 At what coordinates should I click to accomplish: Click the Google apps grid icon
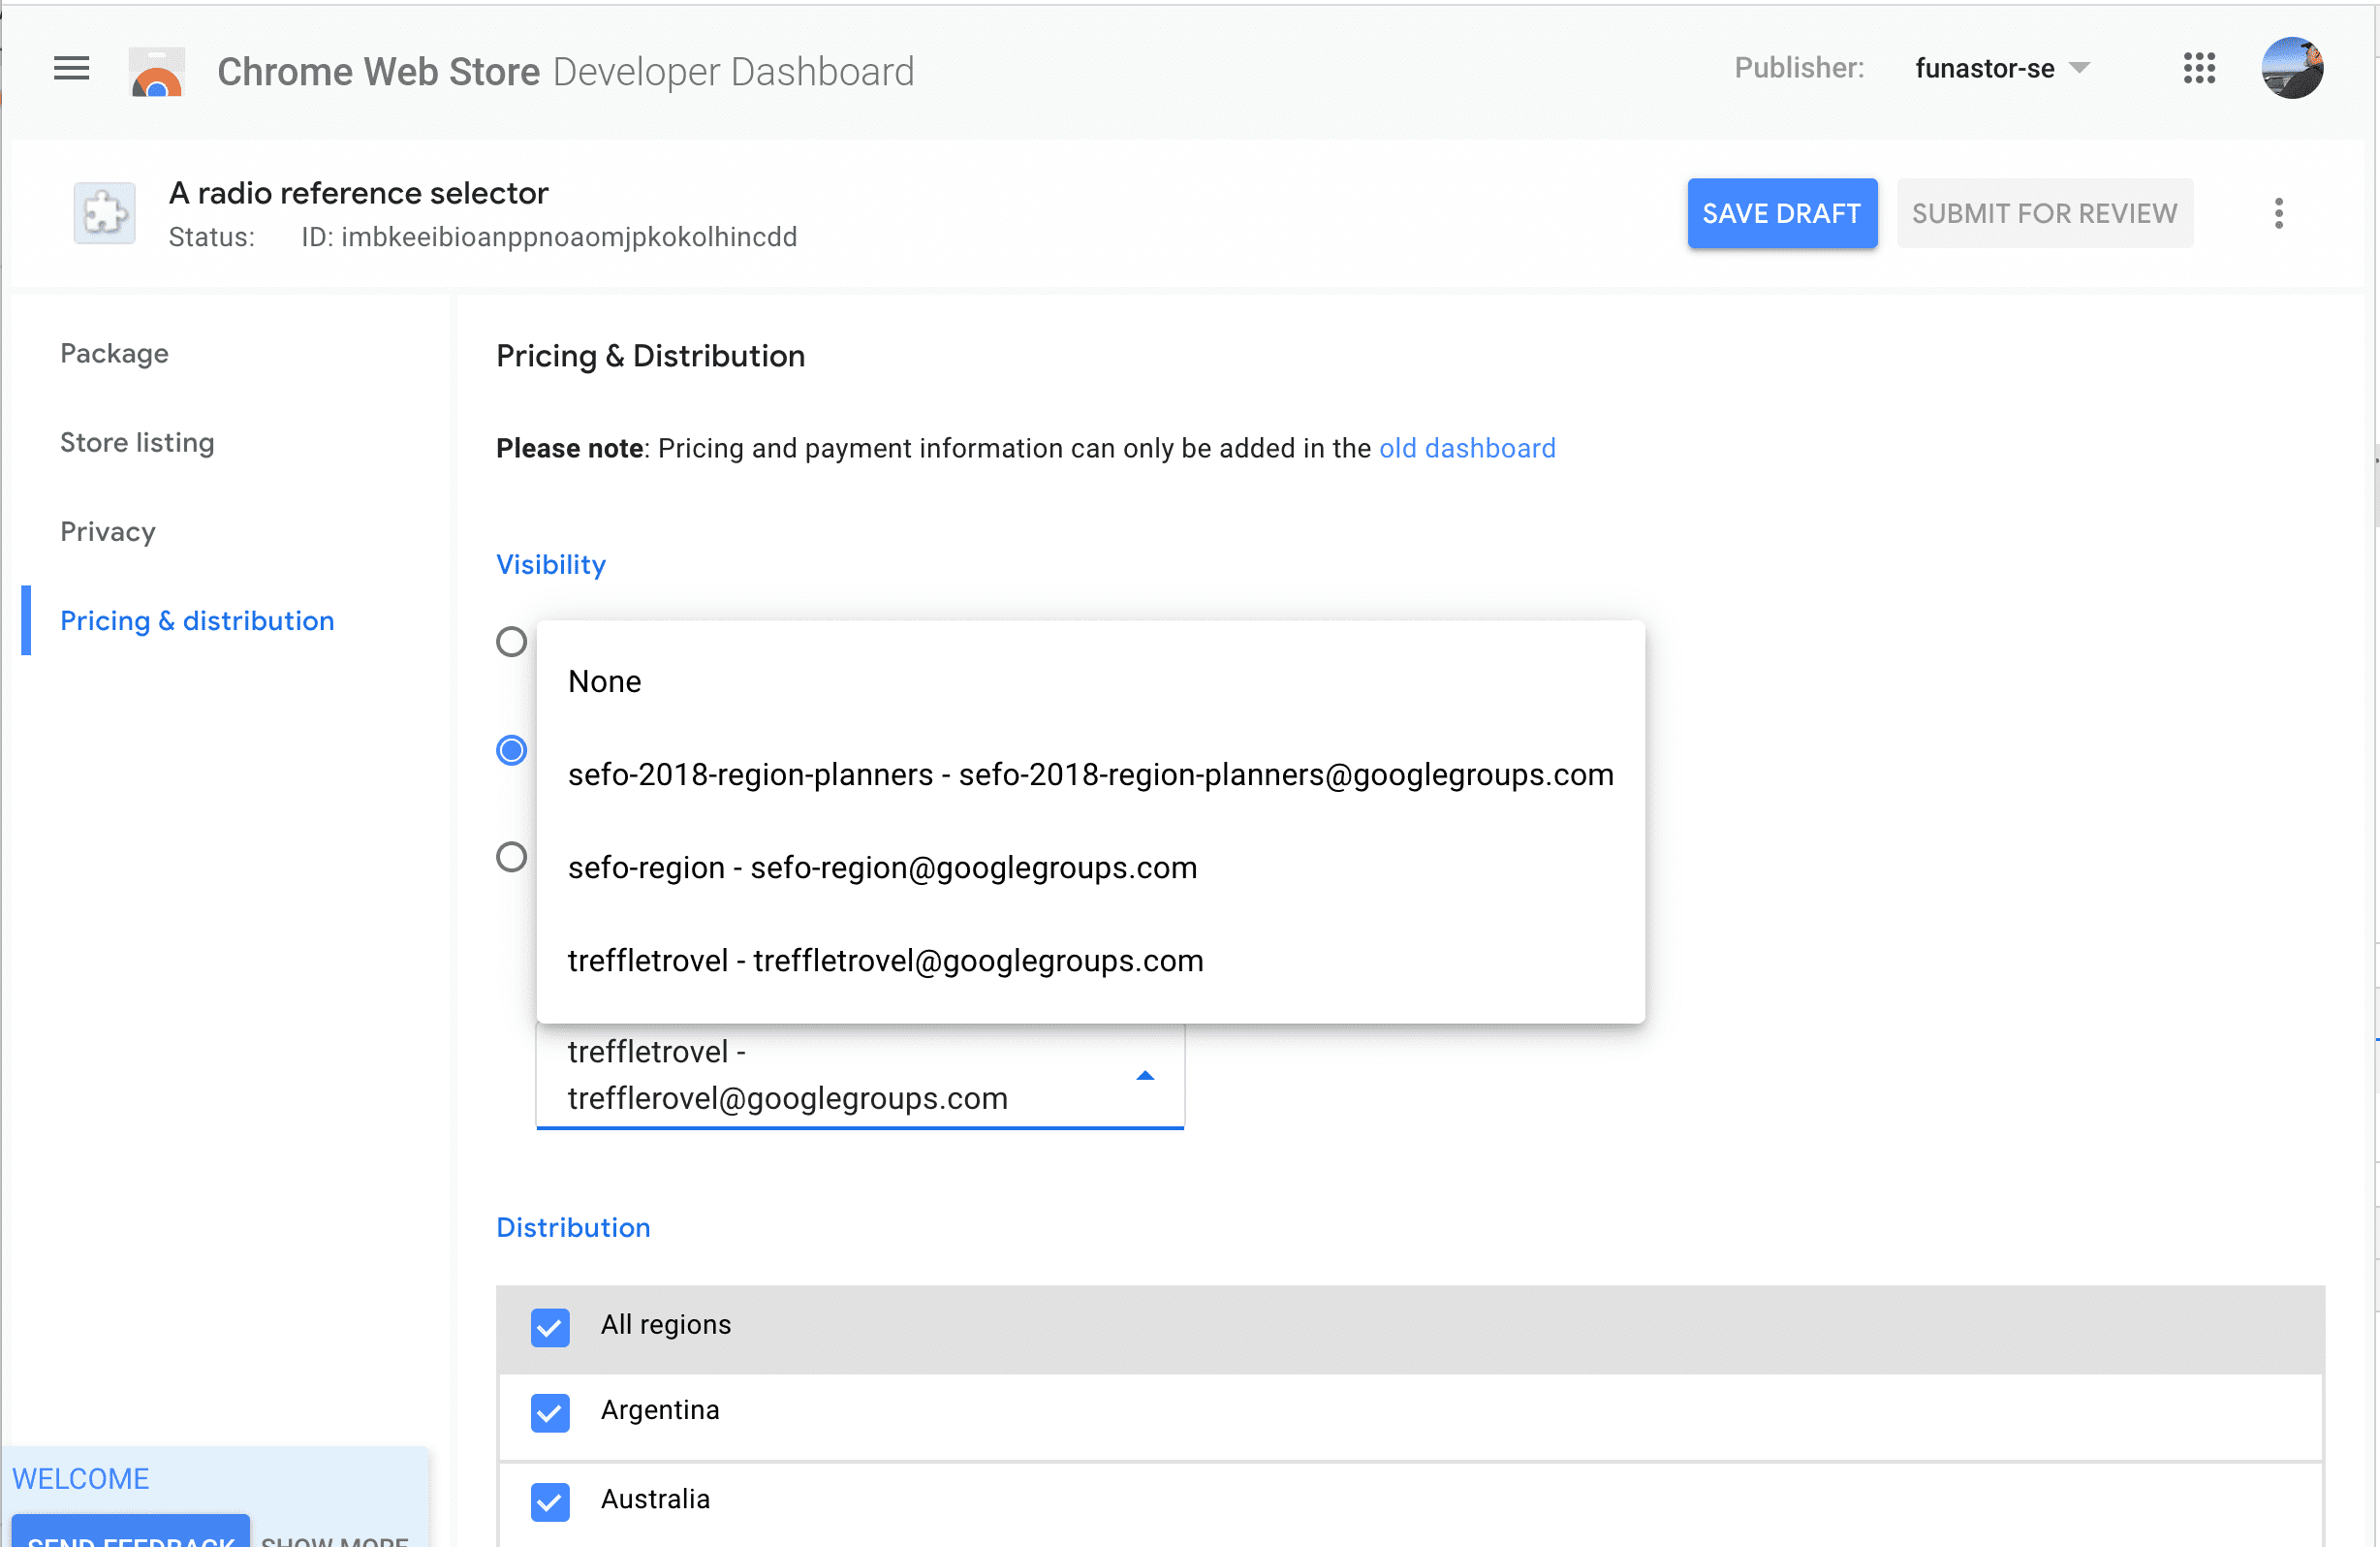tap(2200, 68)
